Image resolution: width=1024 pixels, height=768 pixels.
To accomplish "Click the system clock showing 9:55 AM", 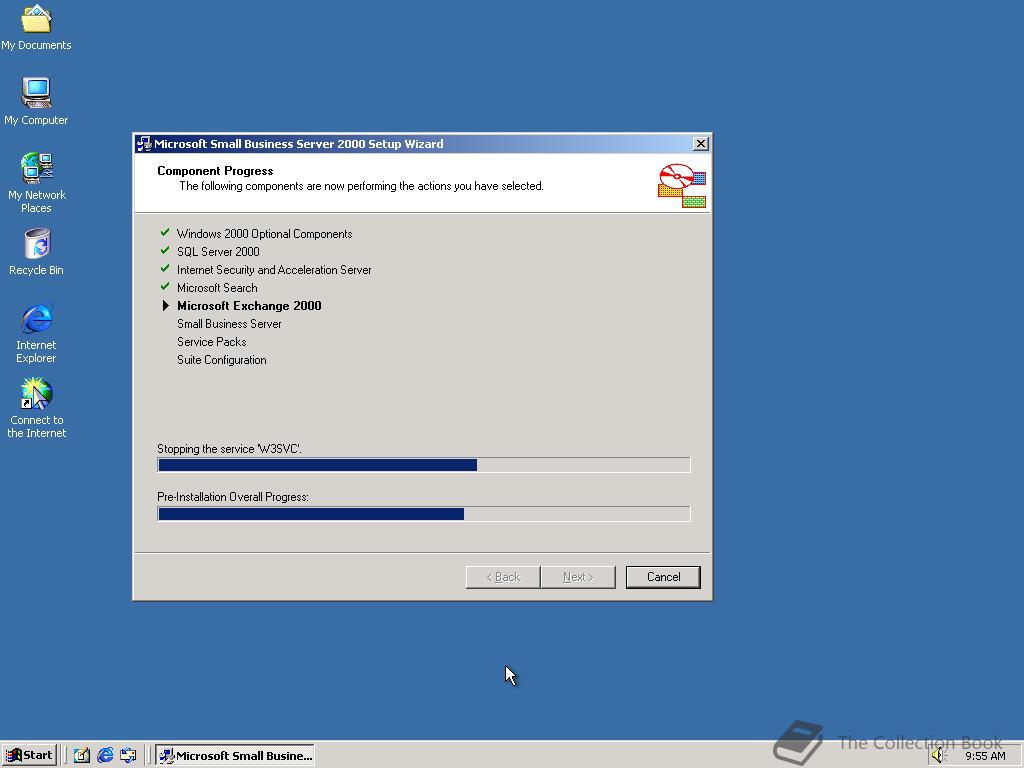I will (x=985, y=756).
